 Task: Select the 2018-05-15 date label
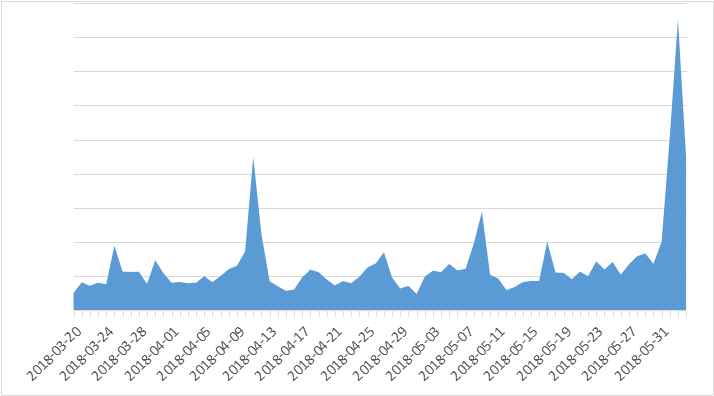click(x=512, y=354)
